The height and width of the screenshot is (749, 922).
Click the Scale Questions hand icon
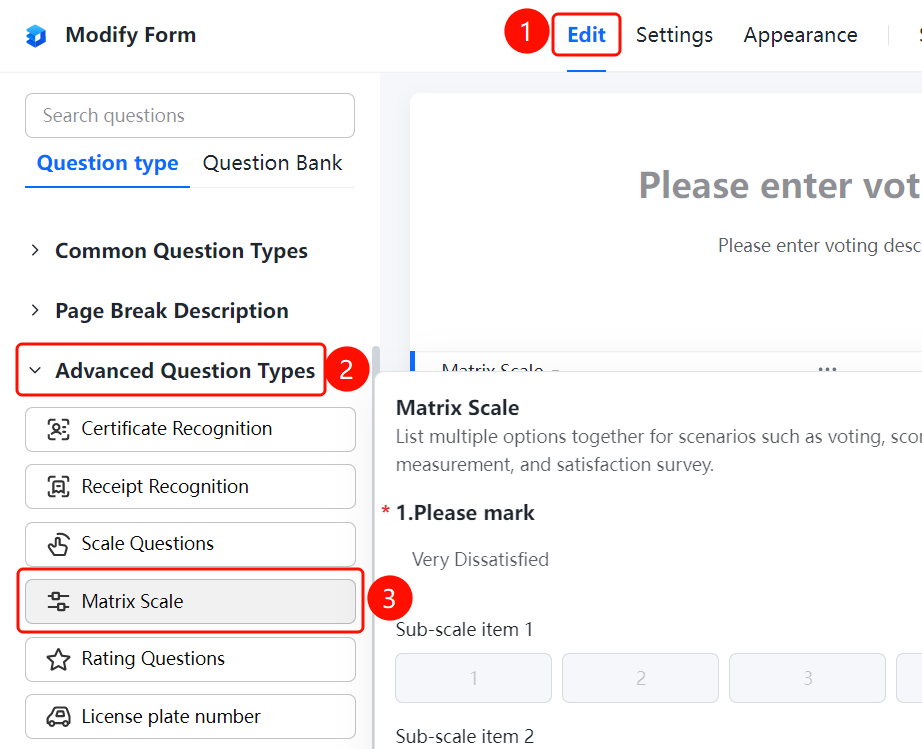pos(58,544)
